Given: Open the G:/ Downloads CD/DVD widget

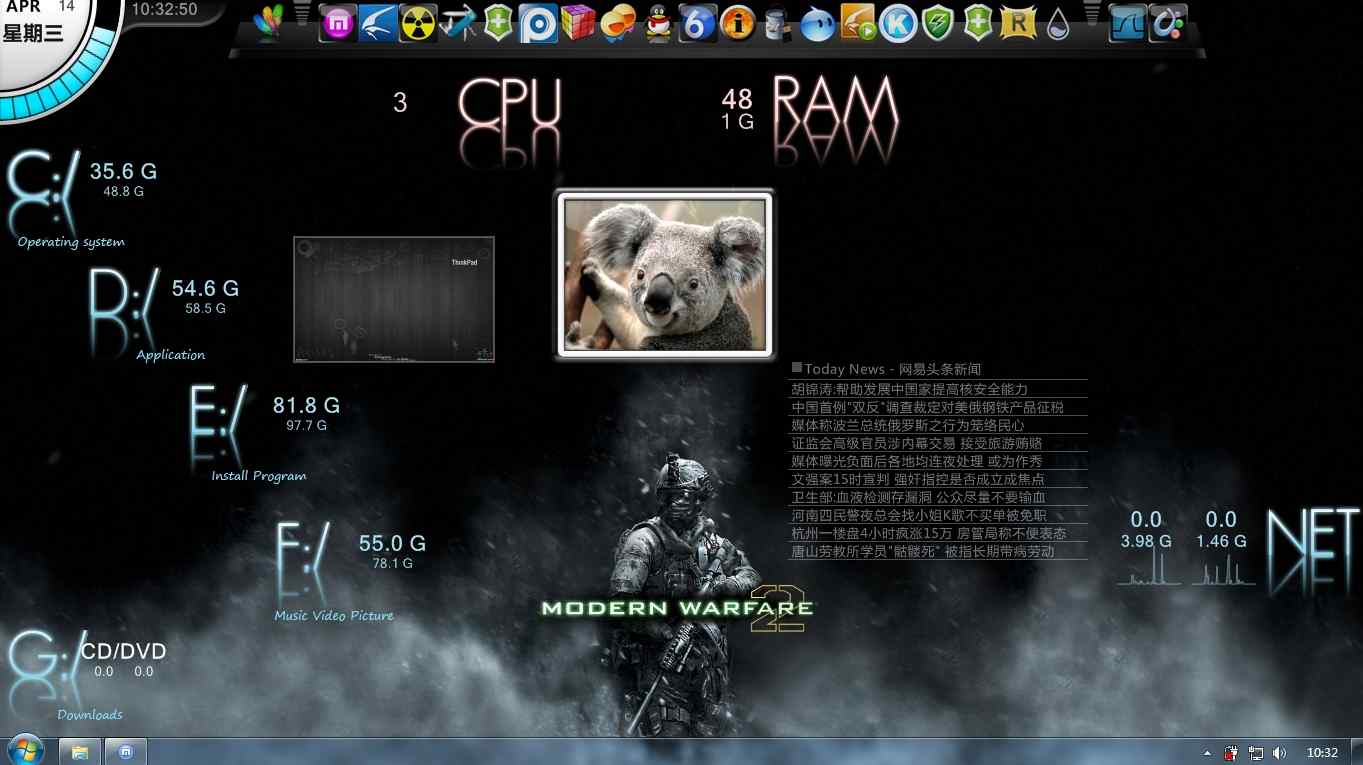Looking at the screenshot, I should (86, 675).
